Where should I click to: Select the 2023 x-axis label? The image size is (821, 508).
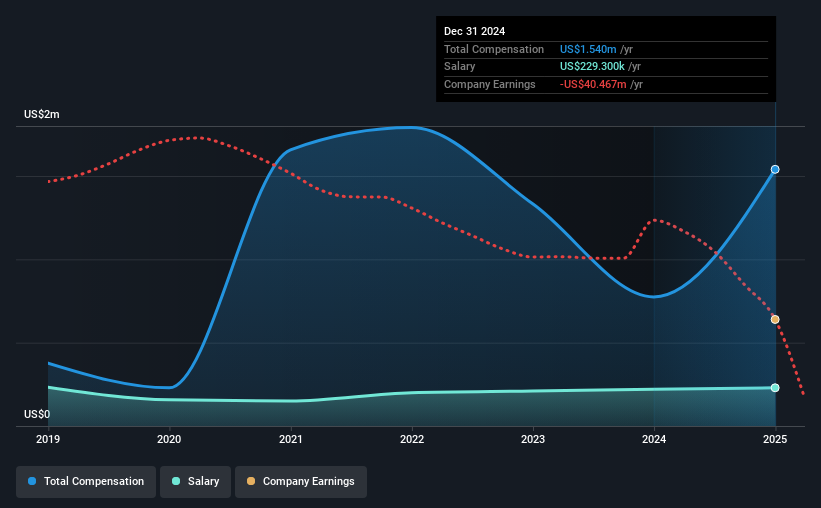coord(533,439)
